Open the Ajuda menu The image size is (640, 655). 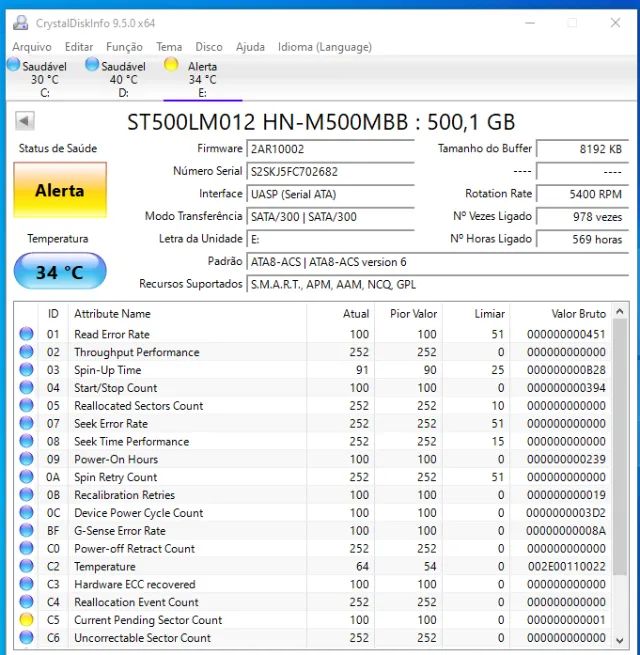(x=250, y=47)
